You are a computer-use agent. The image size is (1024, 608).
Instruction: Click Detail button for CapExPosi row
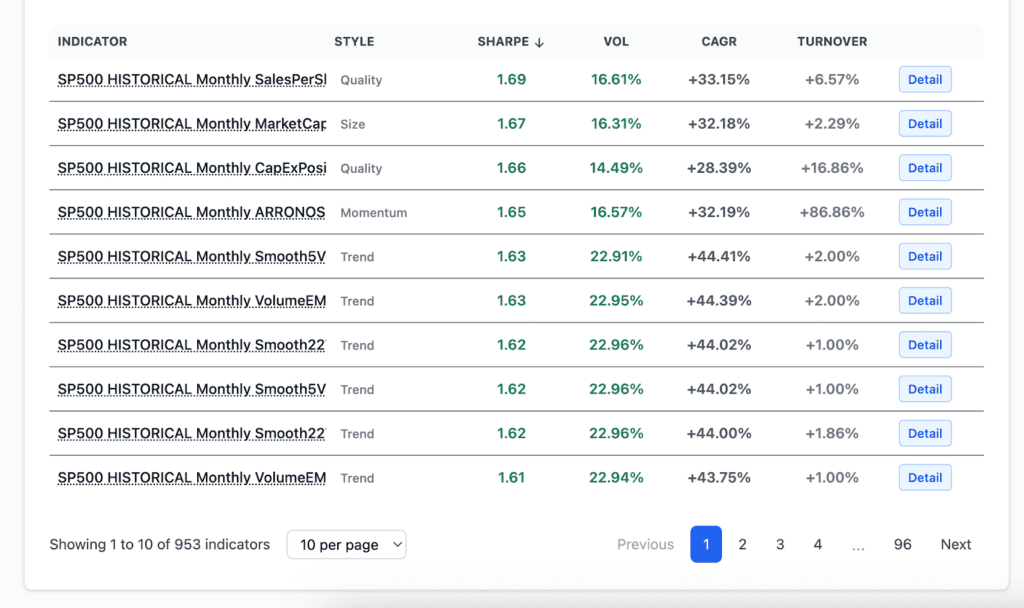coord(924,168)
